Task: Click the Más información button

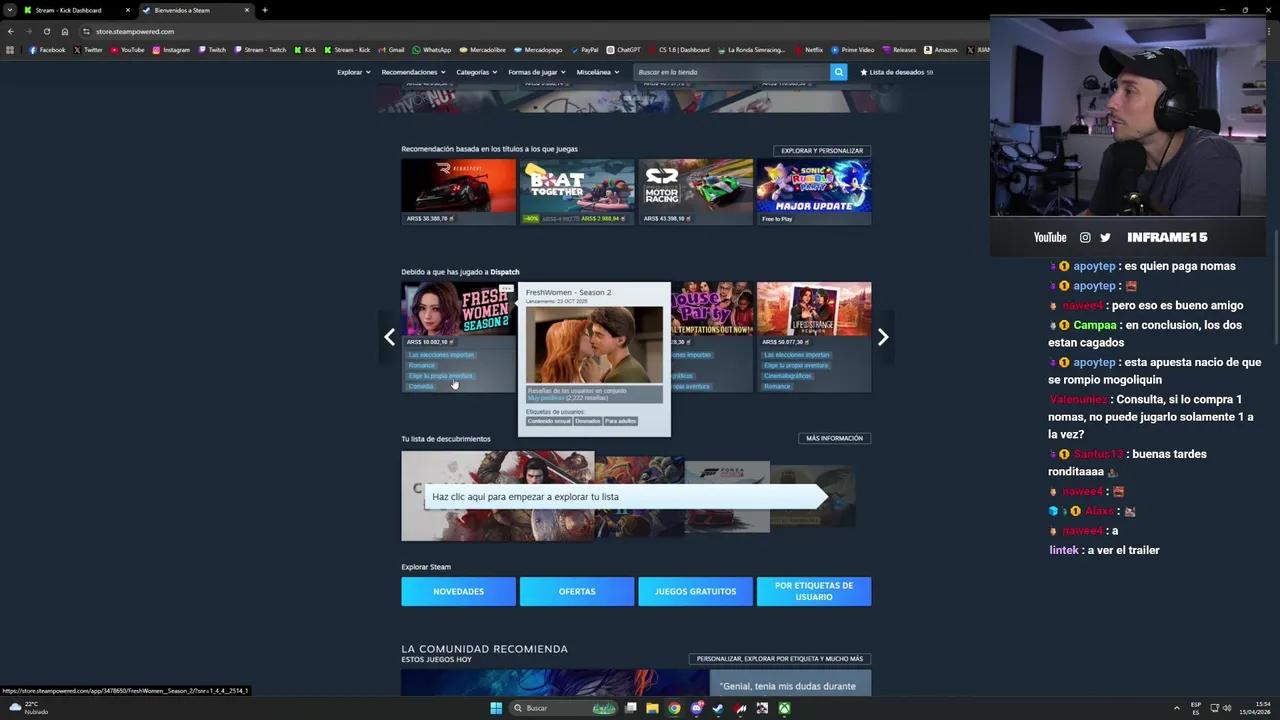Action: tap(834, 438)
